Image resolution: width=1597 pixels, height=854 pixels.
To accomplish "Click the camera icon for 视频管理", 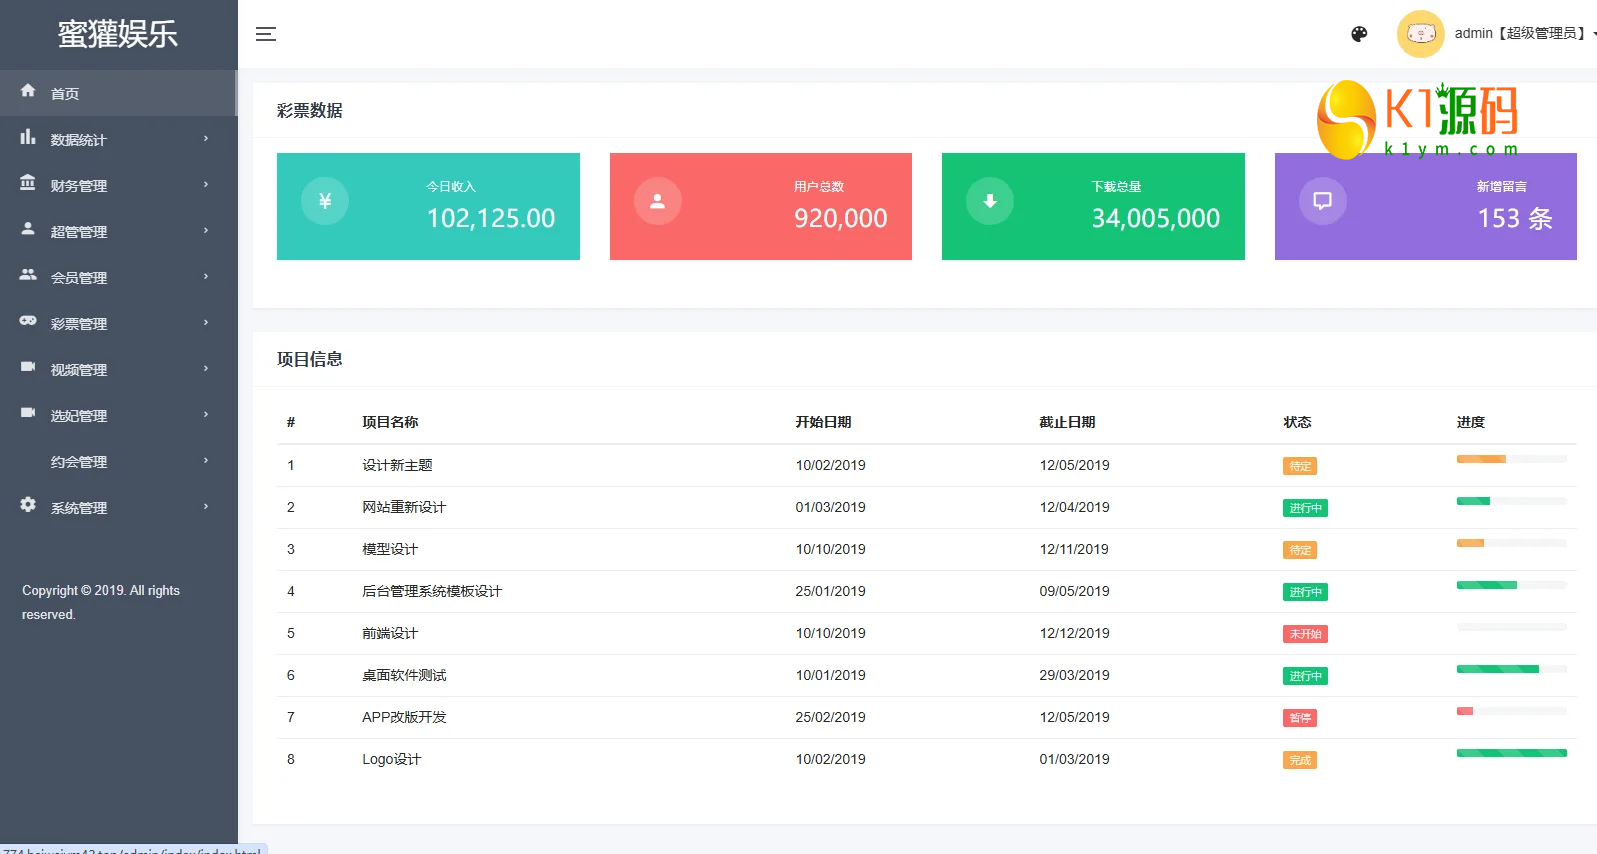I will (28, 367).
